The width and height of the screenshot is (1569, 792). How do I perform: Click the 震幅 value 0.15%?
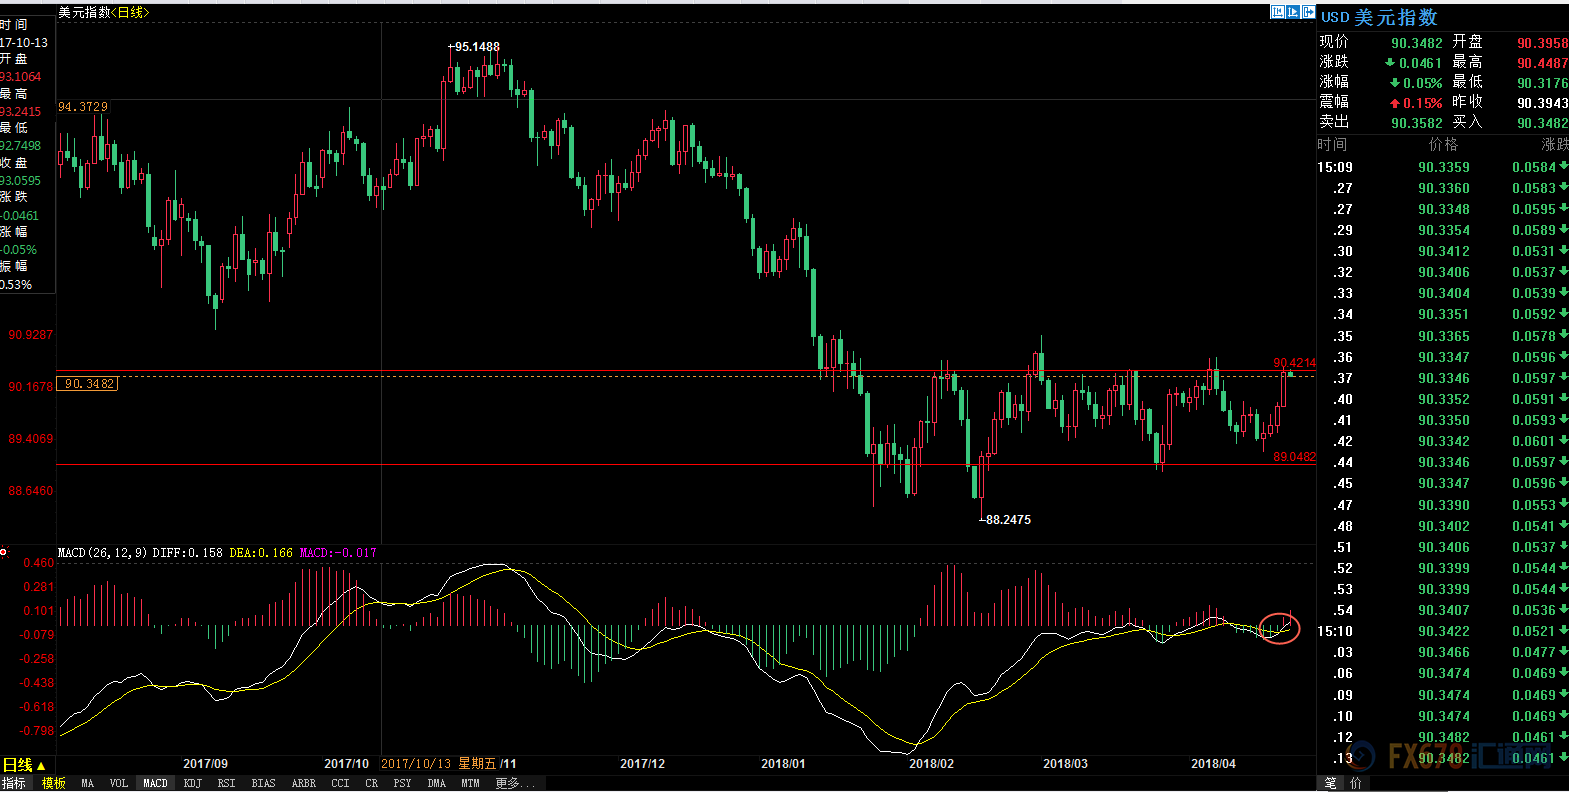point(1422,103)
